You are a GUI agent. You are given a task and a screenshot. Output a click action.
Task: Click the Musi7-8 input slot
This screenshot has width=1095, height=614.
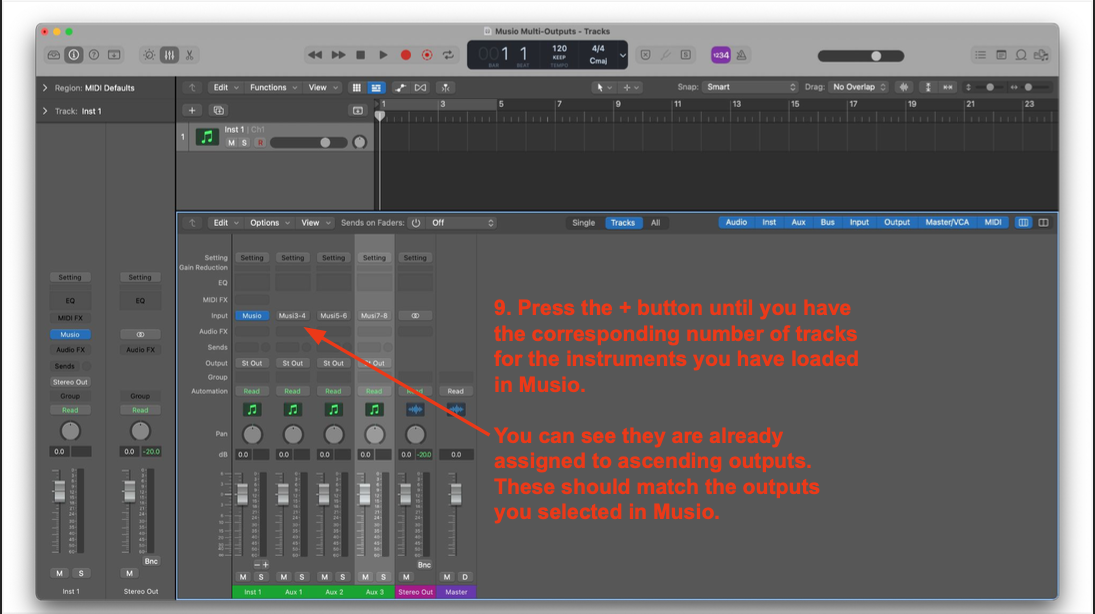[374, 316]
